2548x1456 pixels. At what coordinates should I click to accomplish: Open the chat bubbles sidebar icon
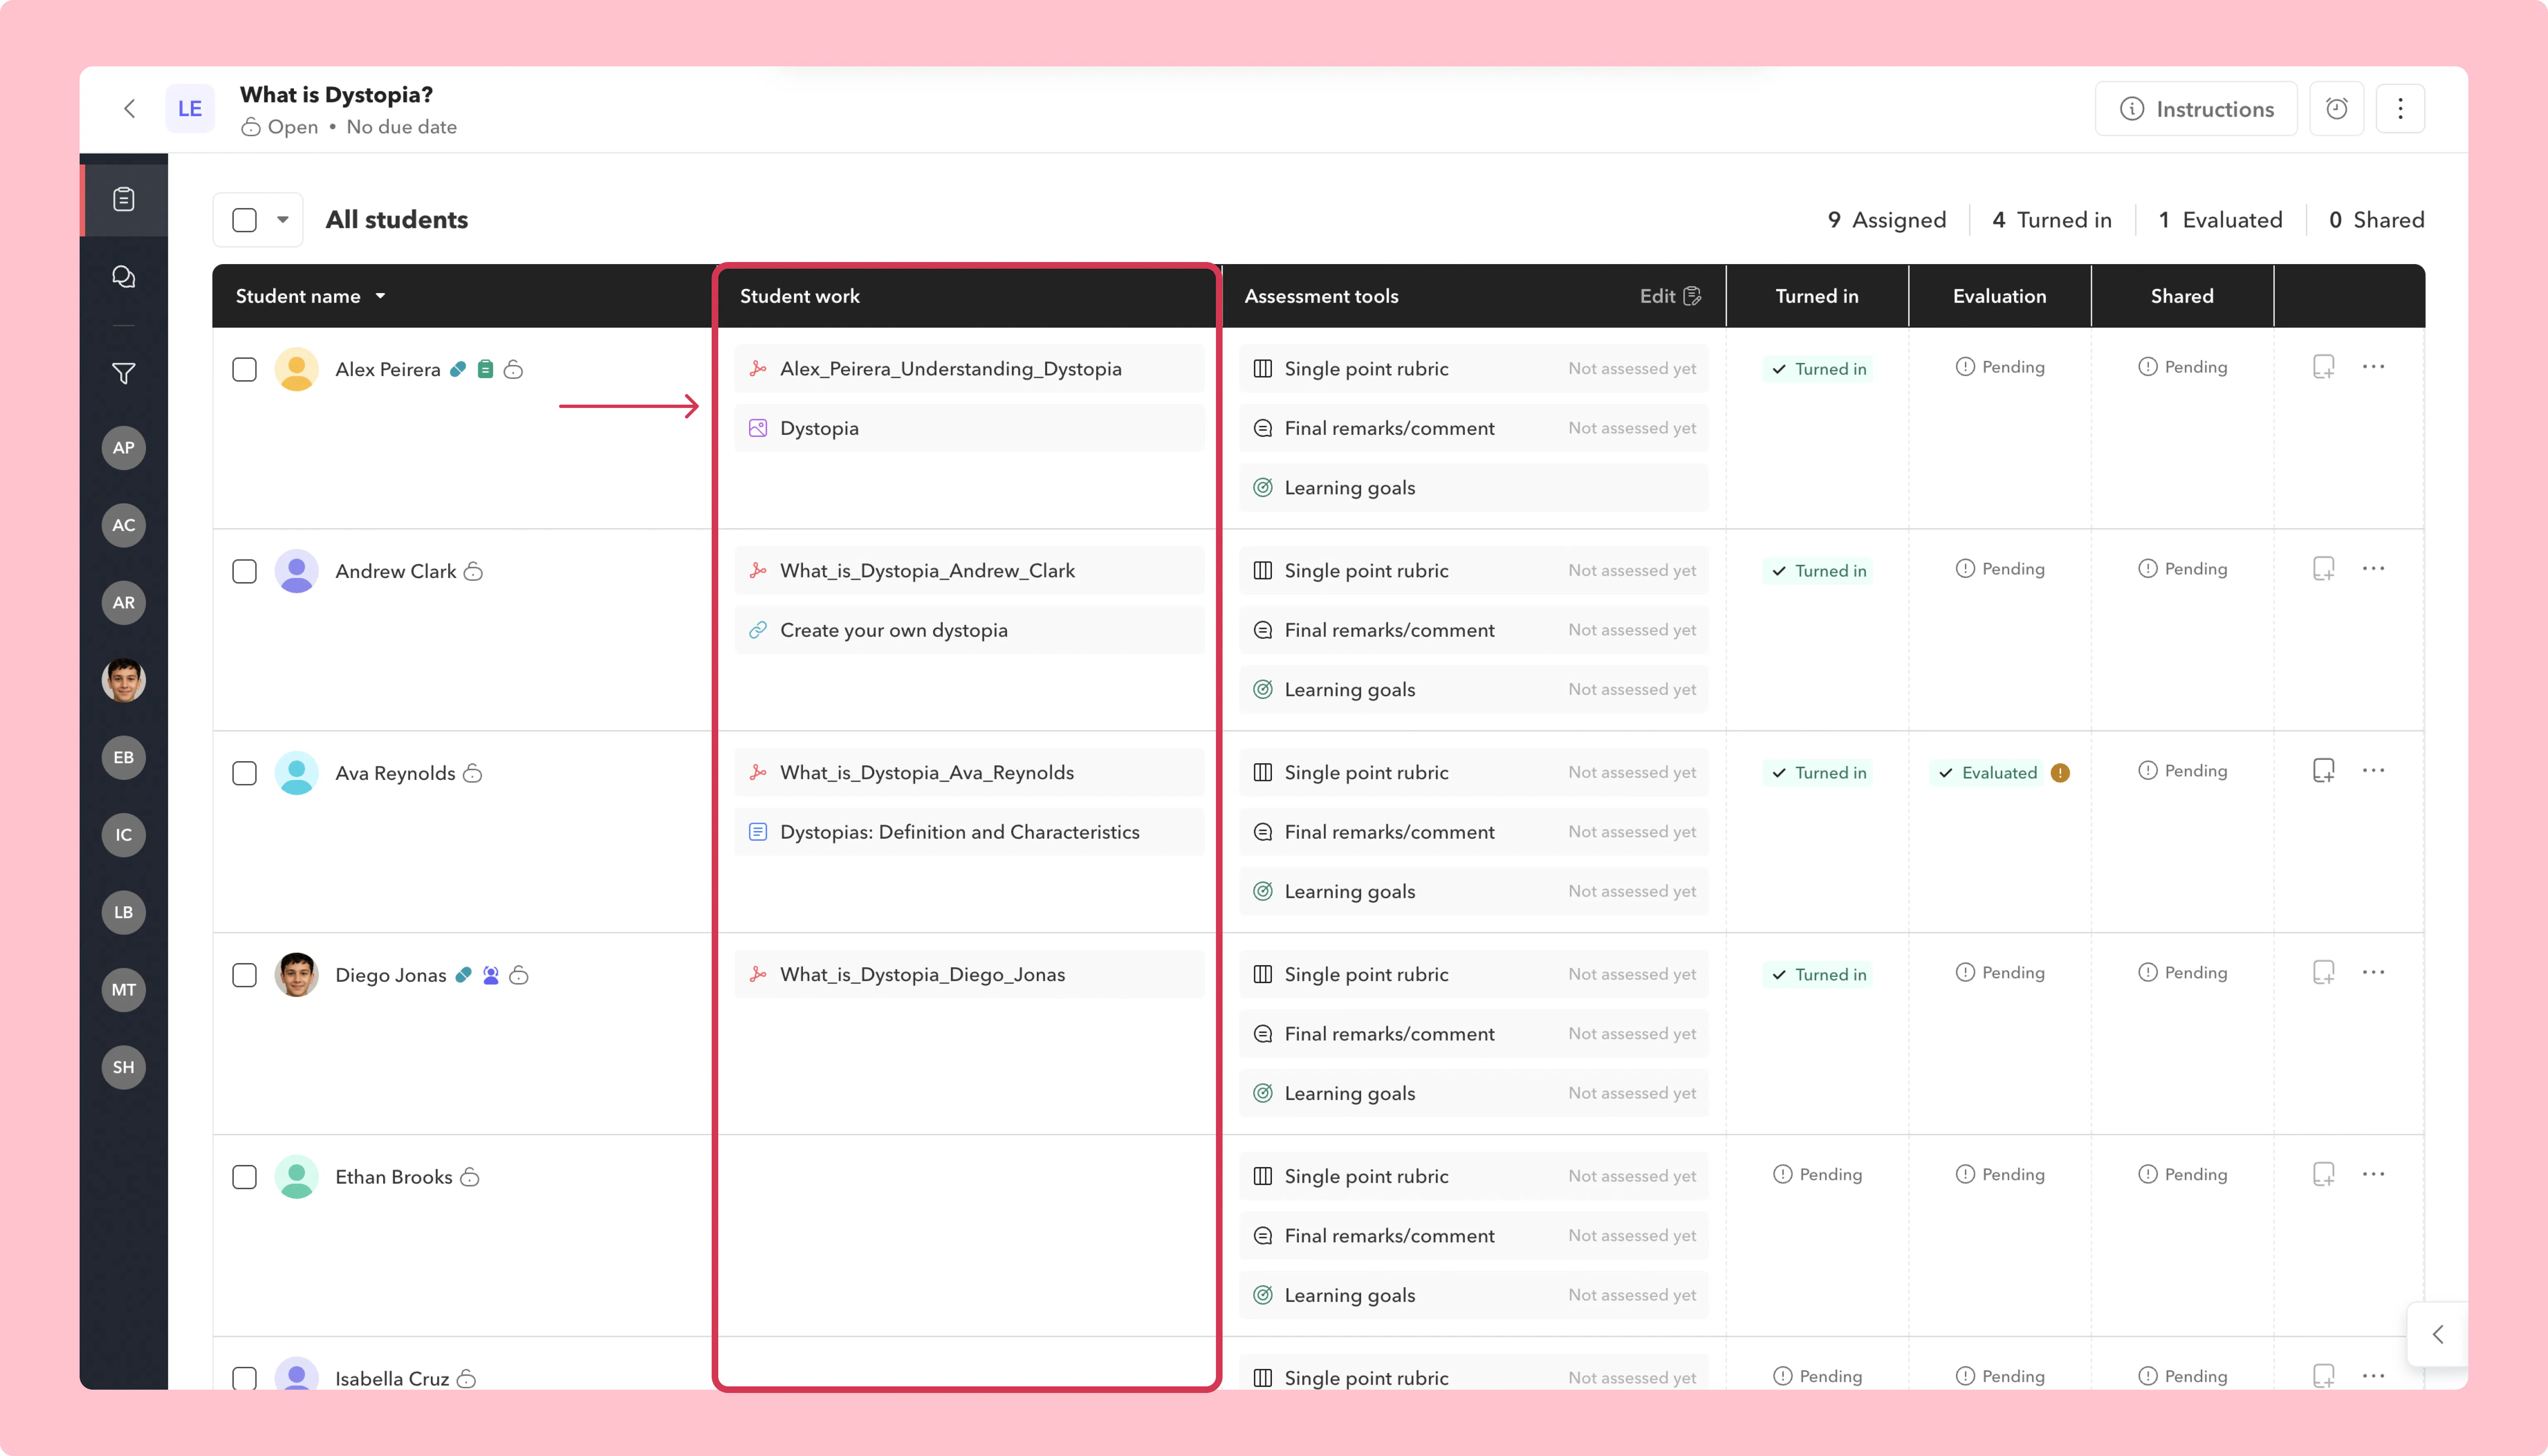[x=124, y=277]
